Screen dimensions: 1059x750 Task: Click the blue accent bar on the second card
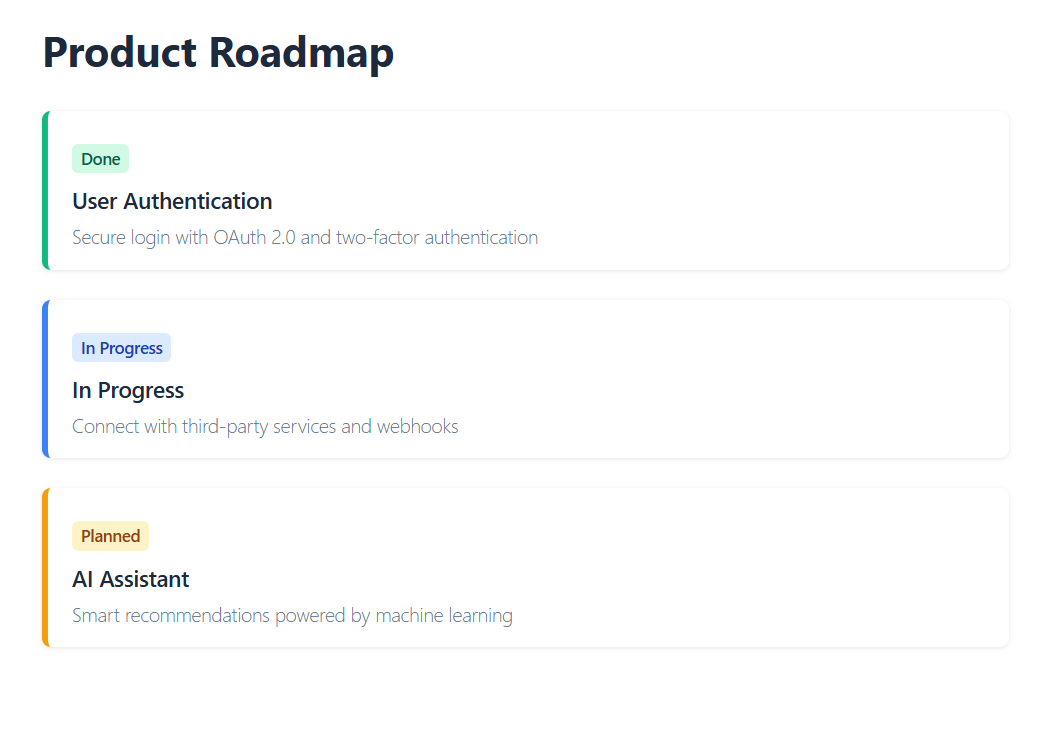tap(45, 379)
